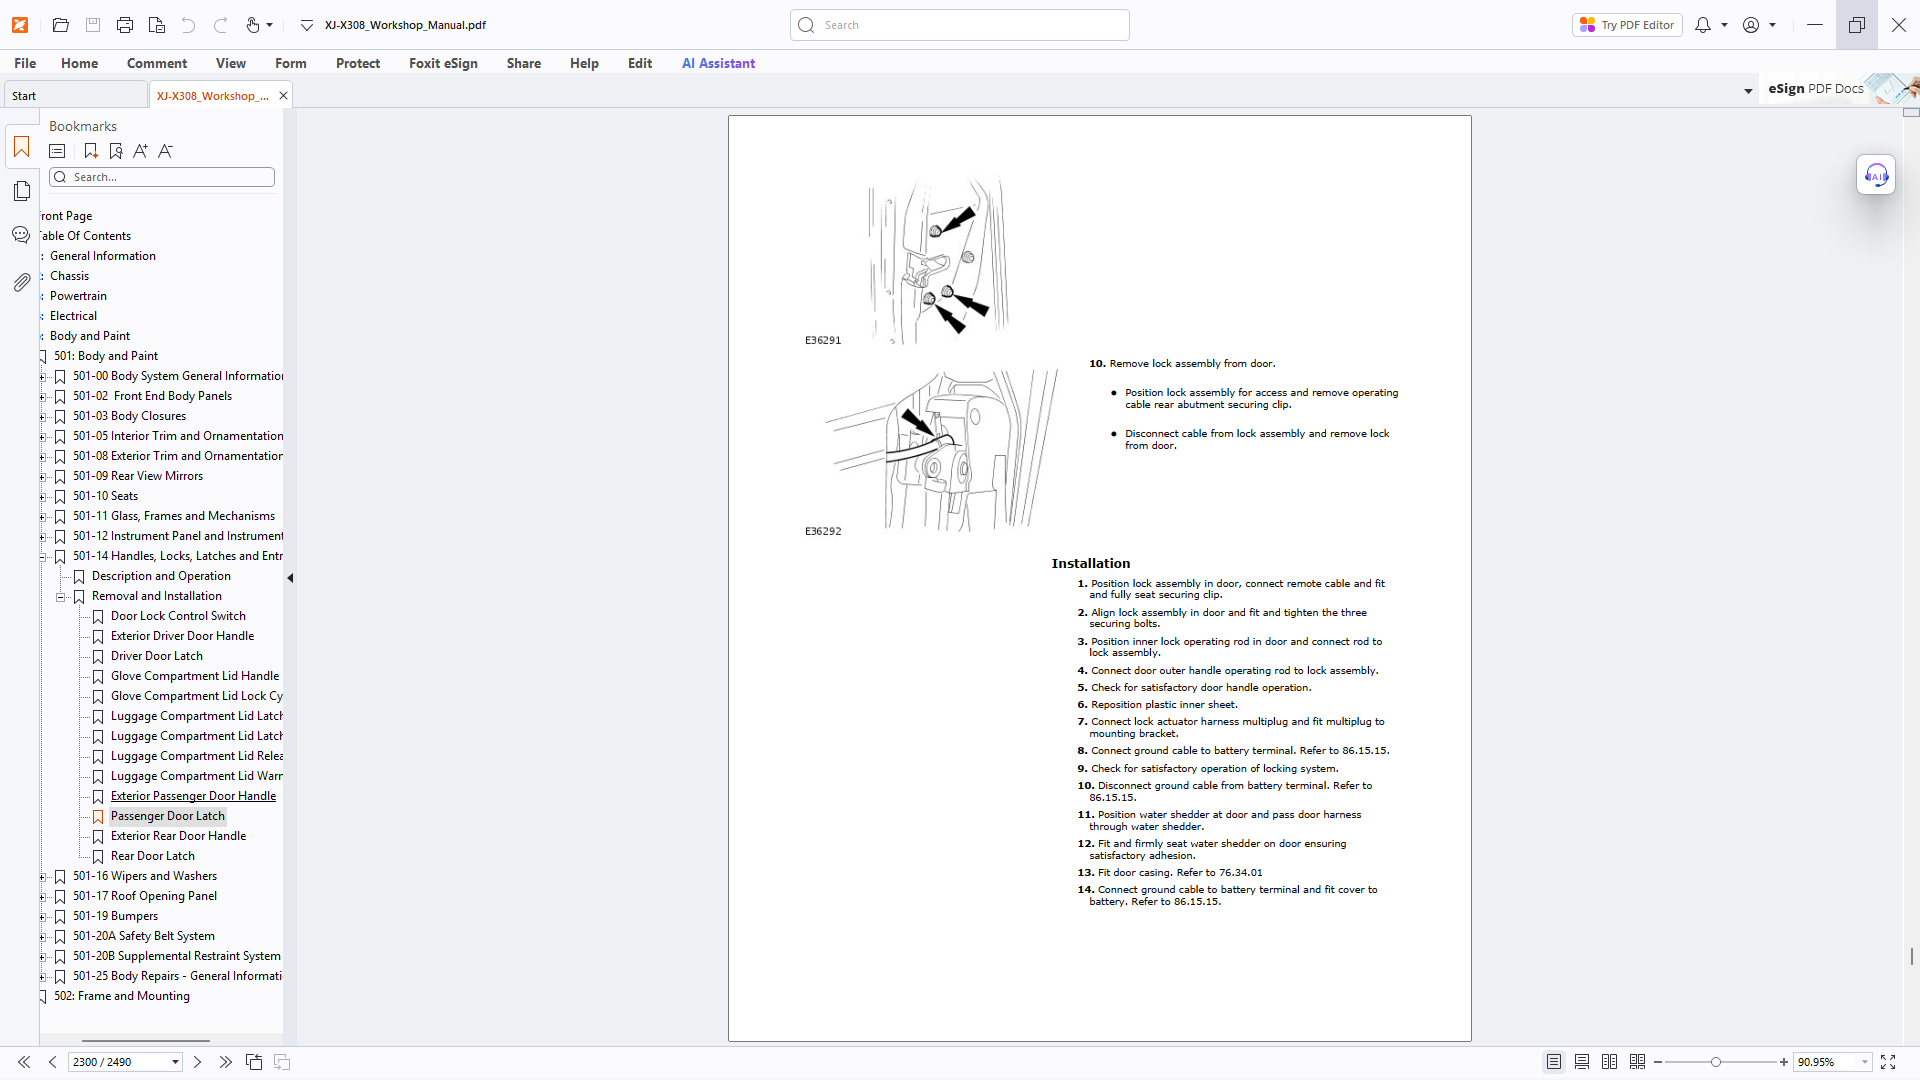Switch to the Start tab
Image resolution: width=1920 pixels, height=1080 pixels.
click(x=25, y=96)
